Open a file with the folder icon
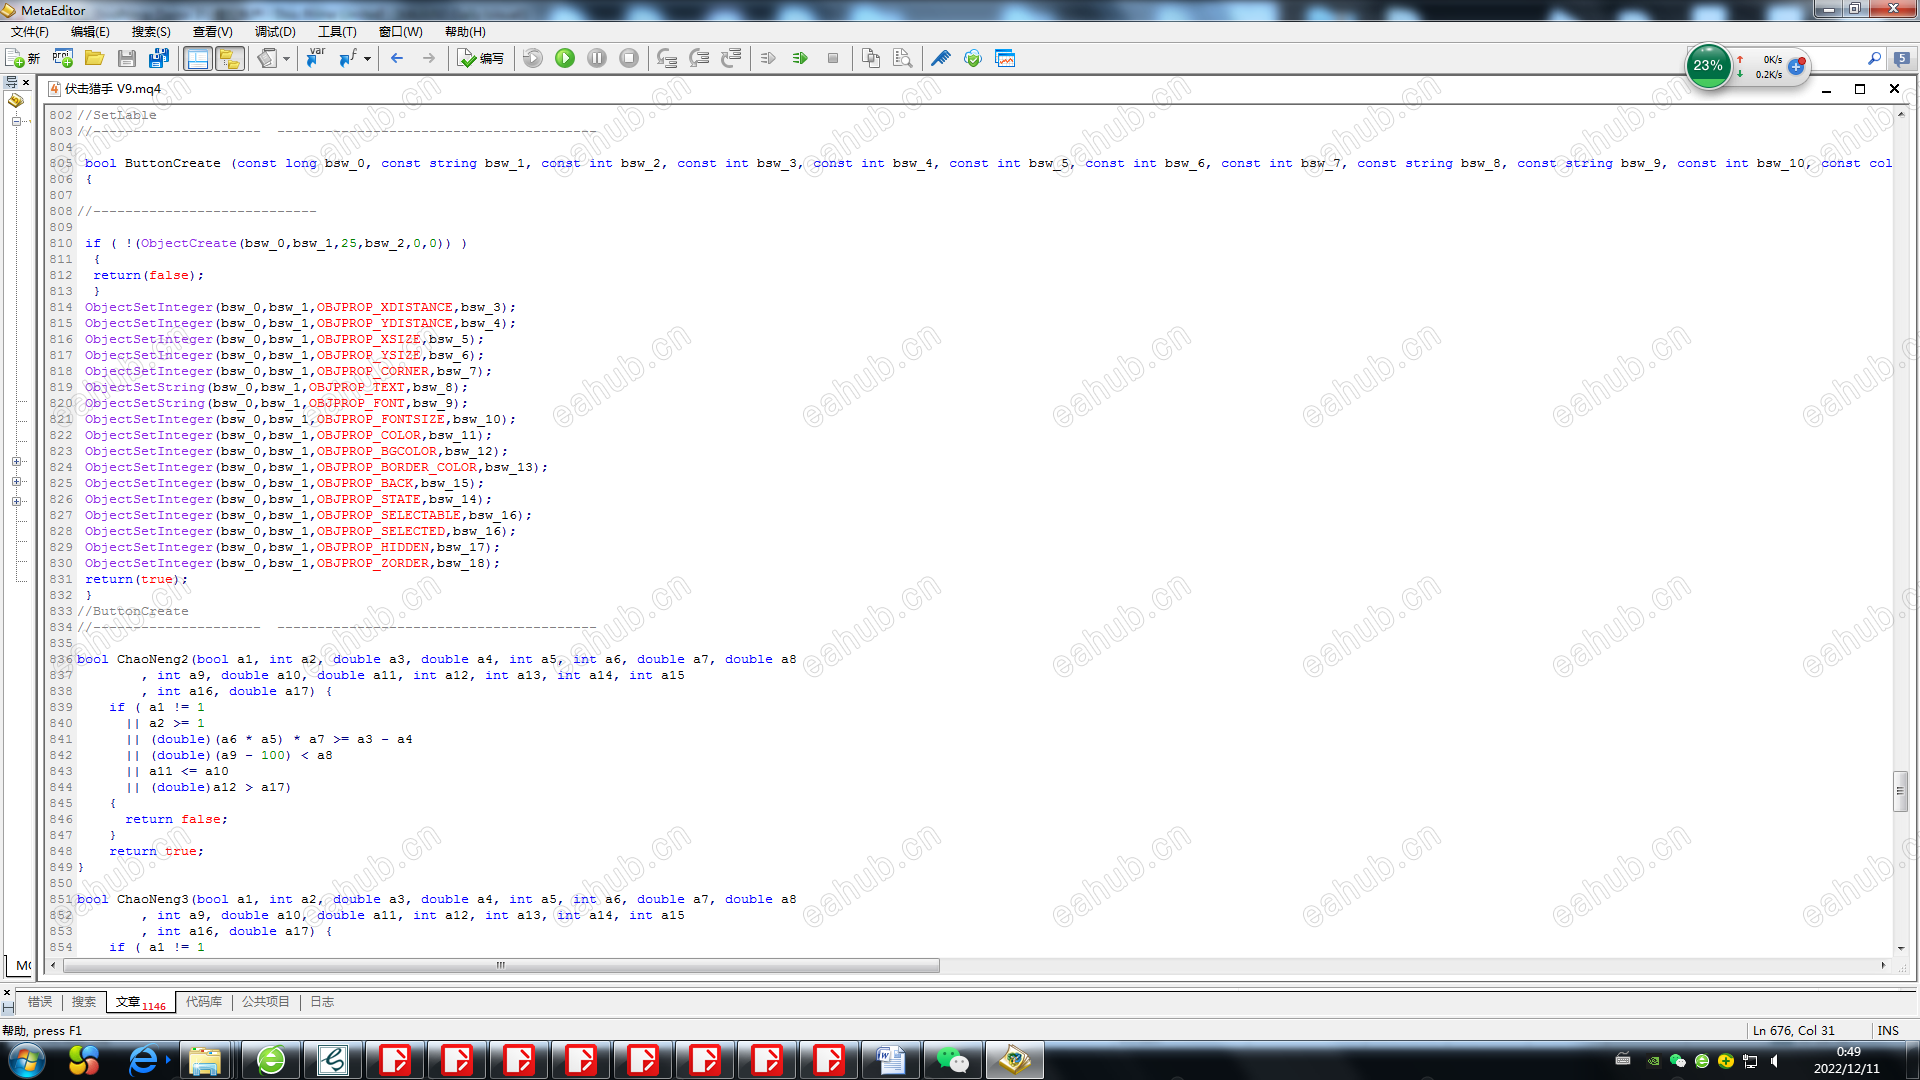The width and height of the screenshot is (1920, 1080). (95, 58)
